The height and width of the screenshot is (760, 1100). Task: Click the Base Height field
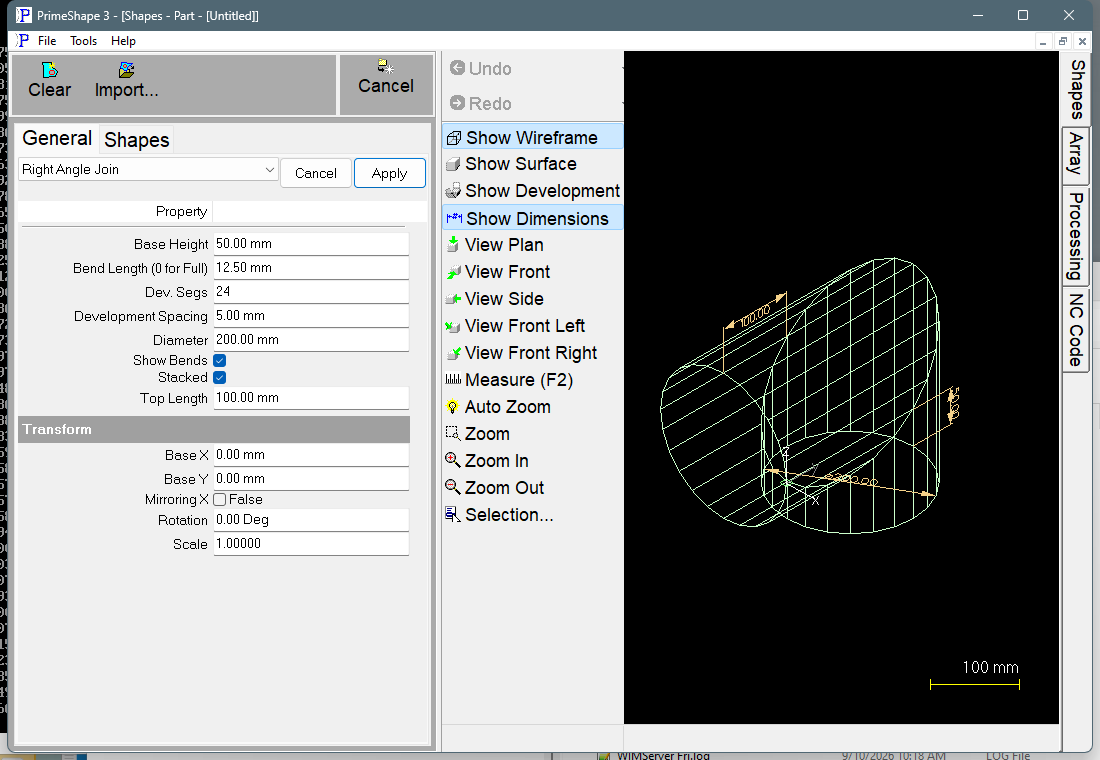311,244
